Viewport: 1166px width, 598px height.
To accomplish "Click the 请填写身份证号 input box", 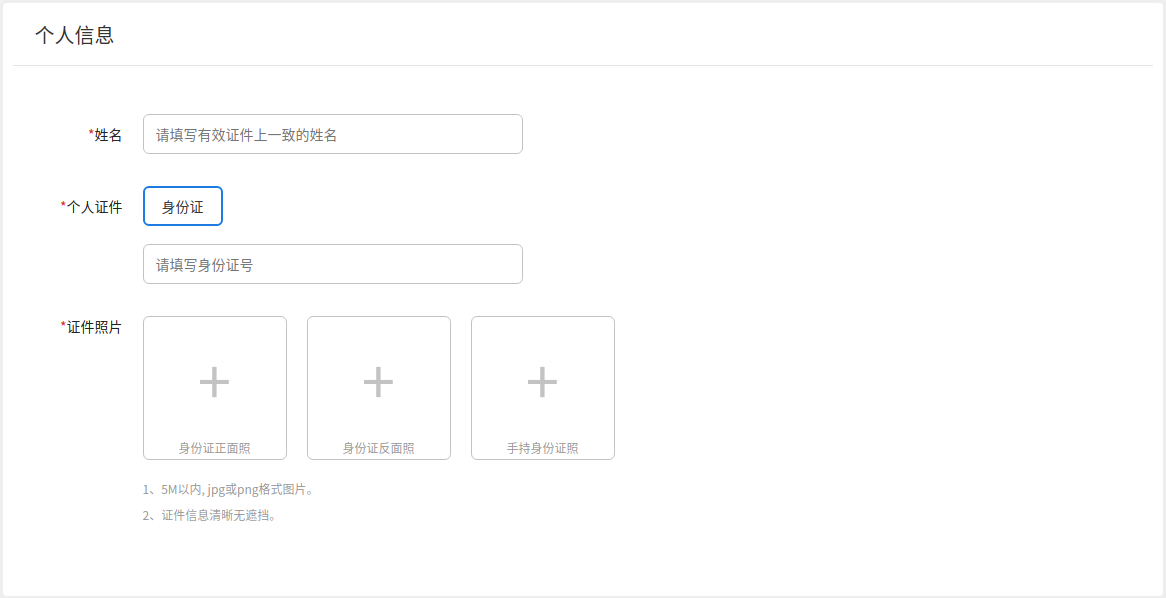I will tap(332, 264).
